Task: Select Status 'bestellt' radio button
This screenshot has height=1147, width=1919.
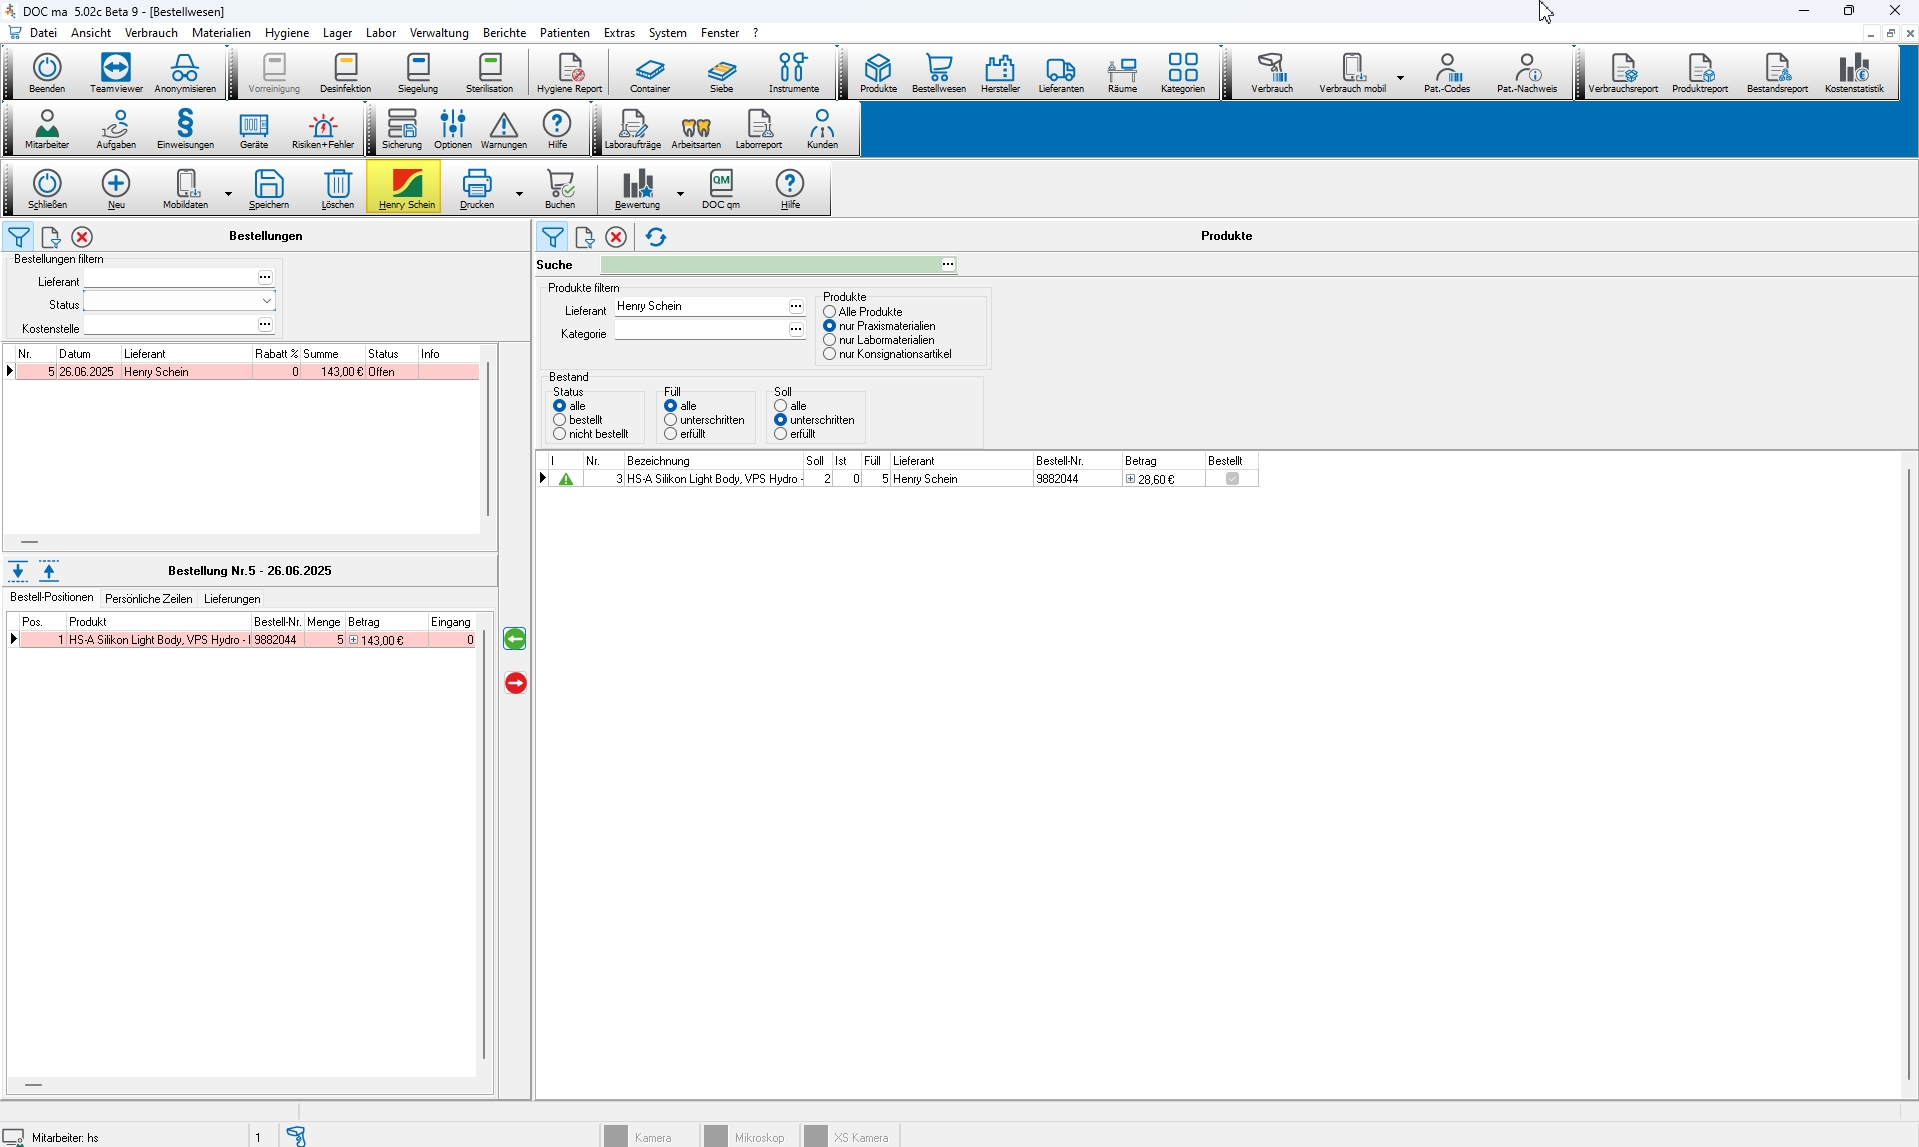Action: [559, 420]
